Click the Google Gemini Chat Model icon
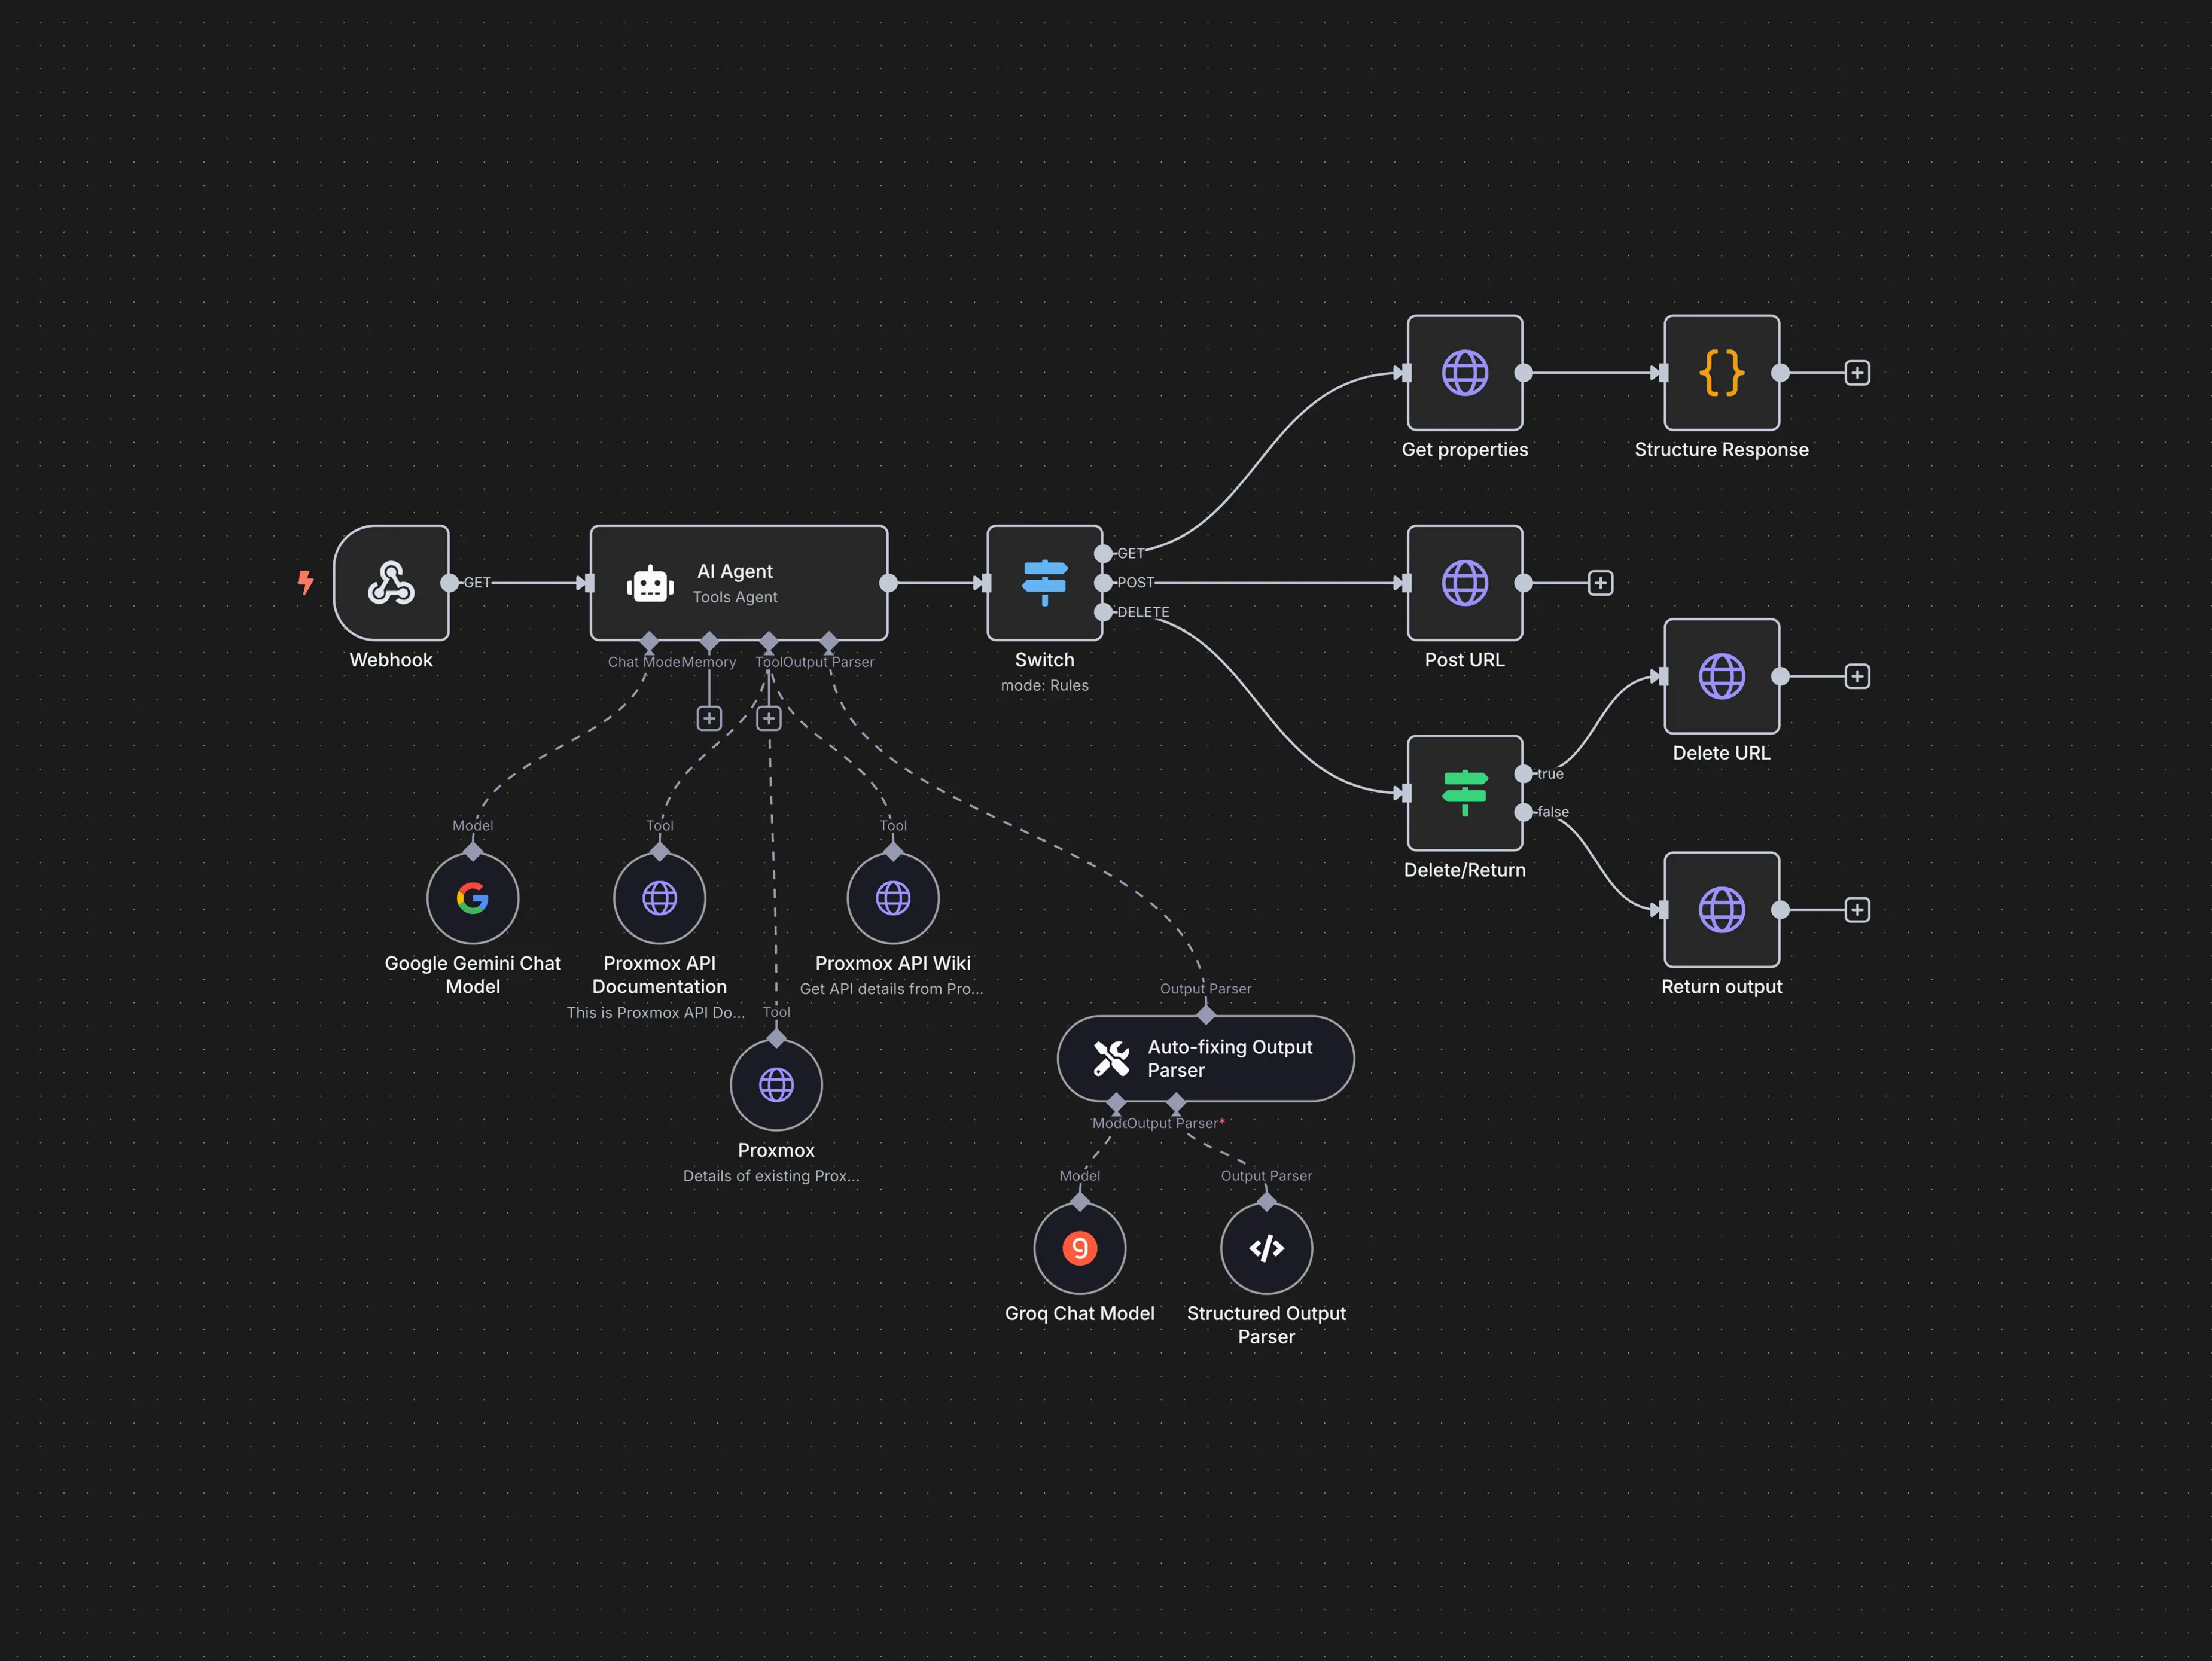 (x=472, y=898)
